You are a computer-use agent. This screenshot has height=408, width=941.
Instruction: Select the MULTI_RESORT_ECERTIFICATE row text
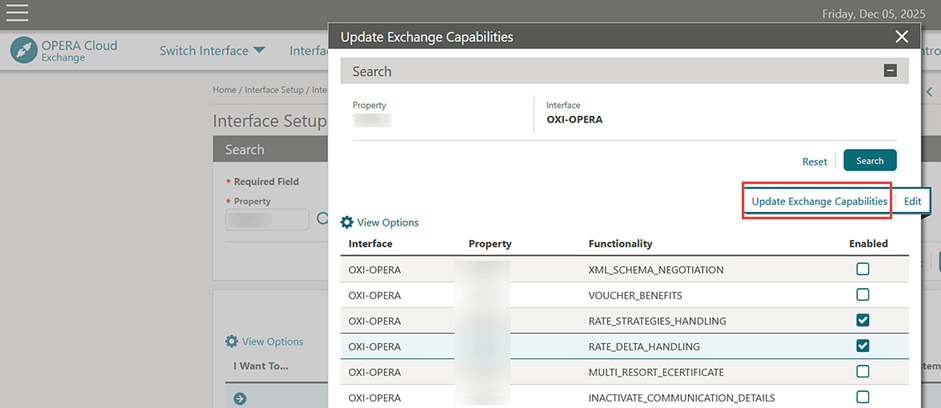click(656, 373)
